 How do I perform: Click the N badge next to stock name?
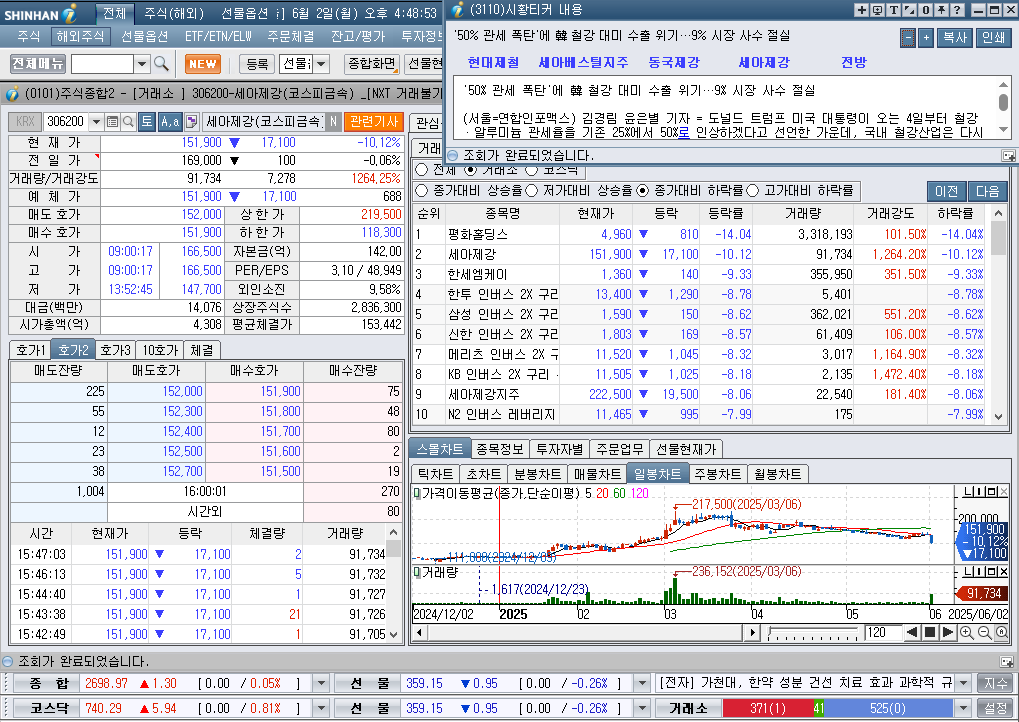pos(333,122)
